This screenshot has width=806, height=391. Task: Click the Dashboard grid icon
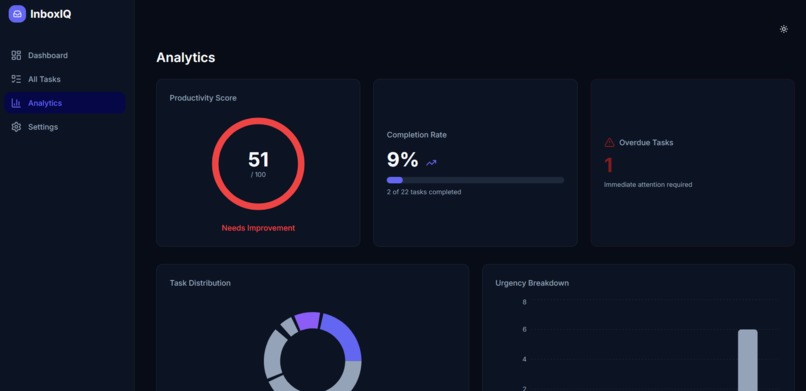(x=16, y=55)
